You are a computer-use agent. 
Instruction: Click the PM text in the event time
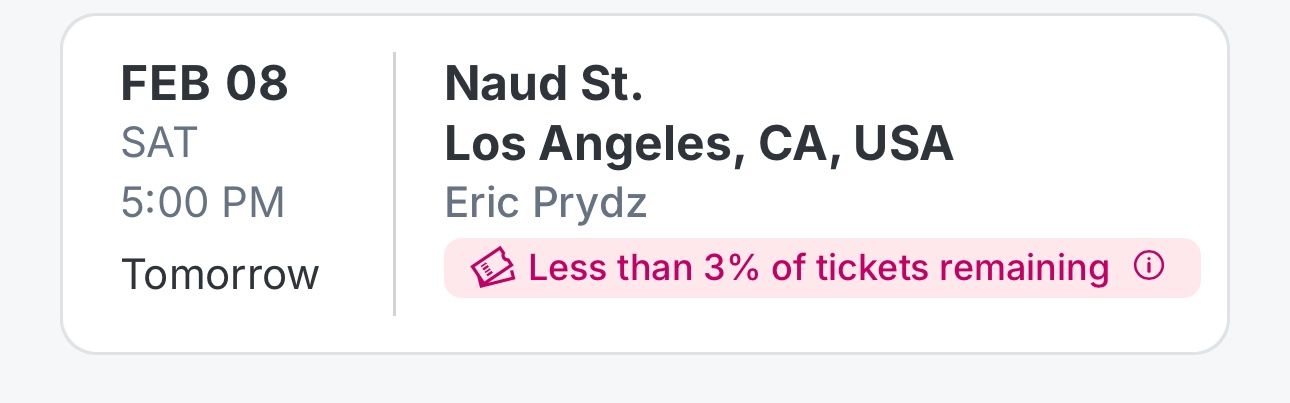tap(253, 203)
